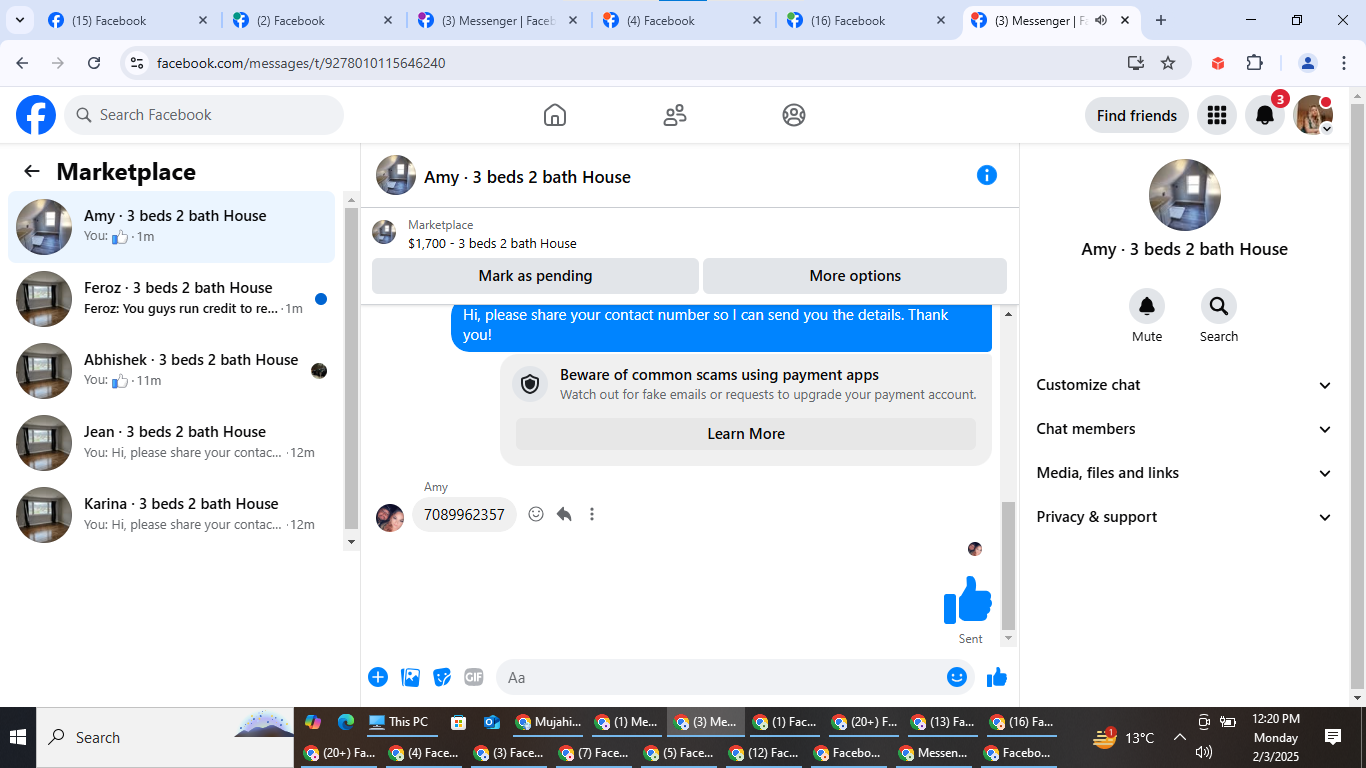The image size is (1366, 768).
Task: Open emoji picker in message box
Action: (x=957, y=677)
